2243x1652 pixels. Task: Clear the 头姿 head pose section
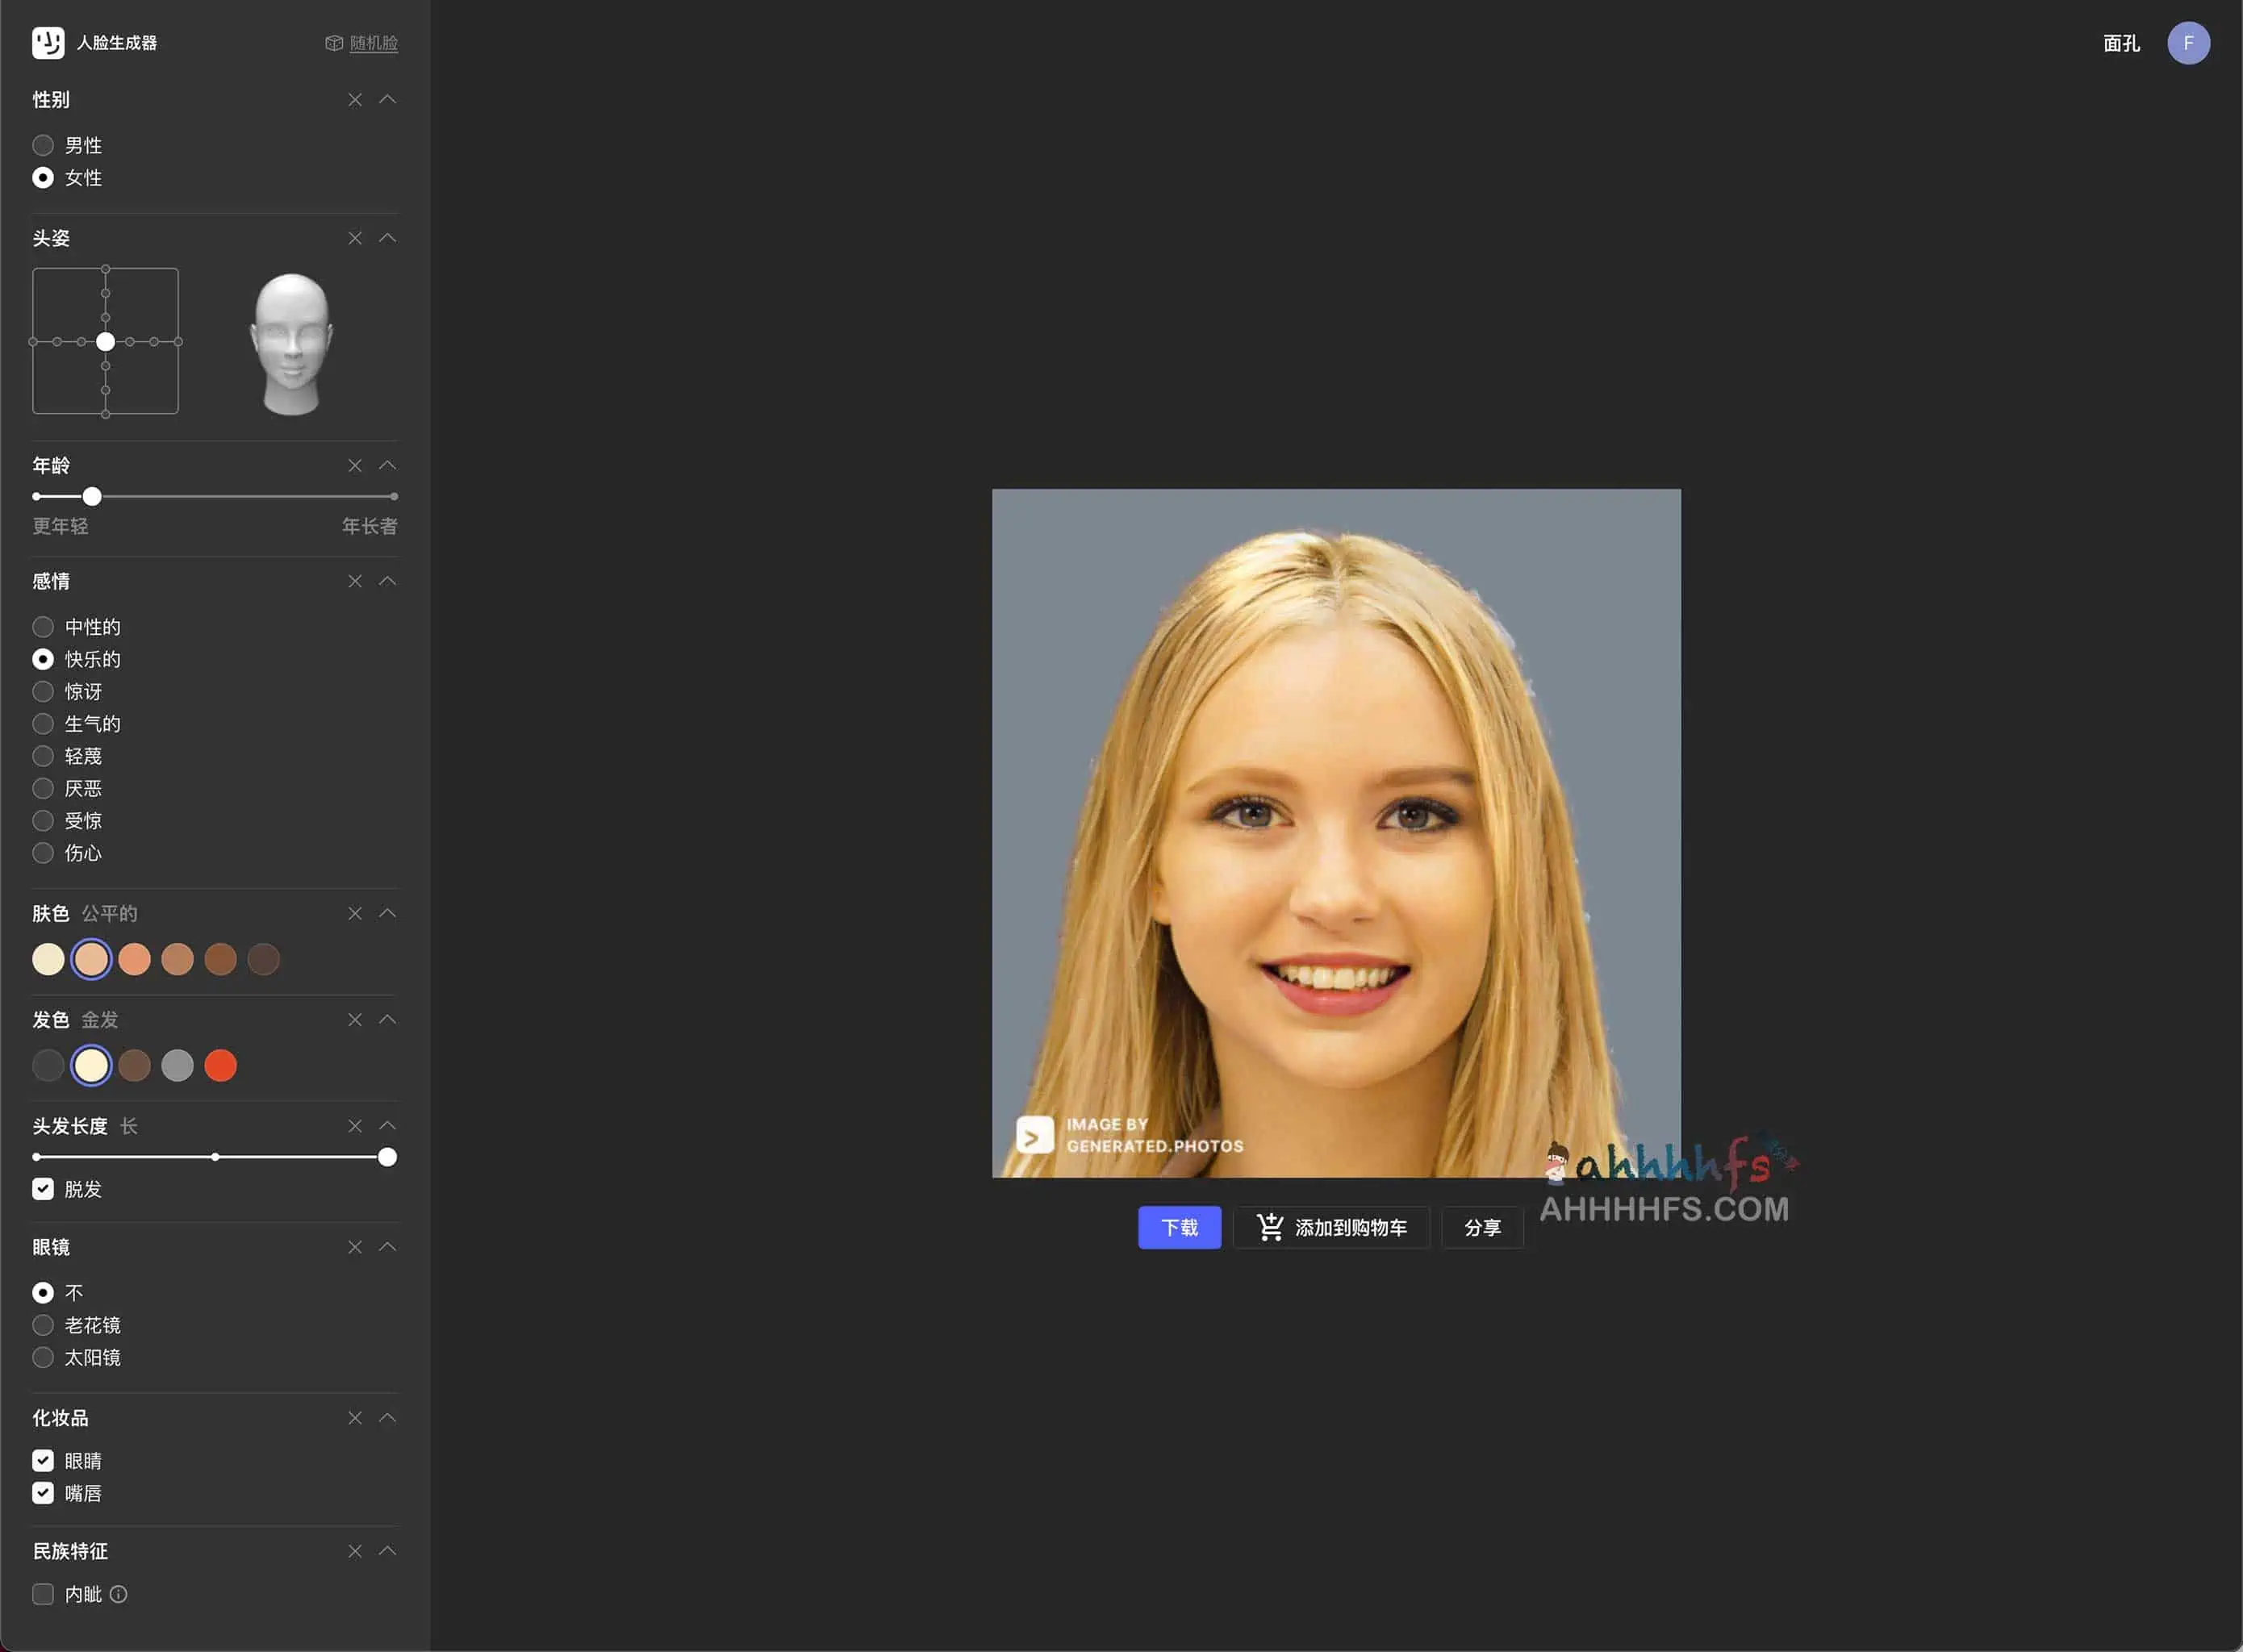click(x=355, y=238)
